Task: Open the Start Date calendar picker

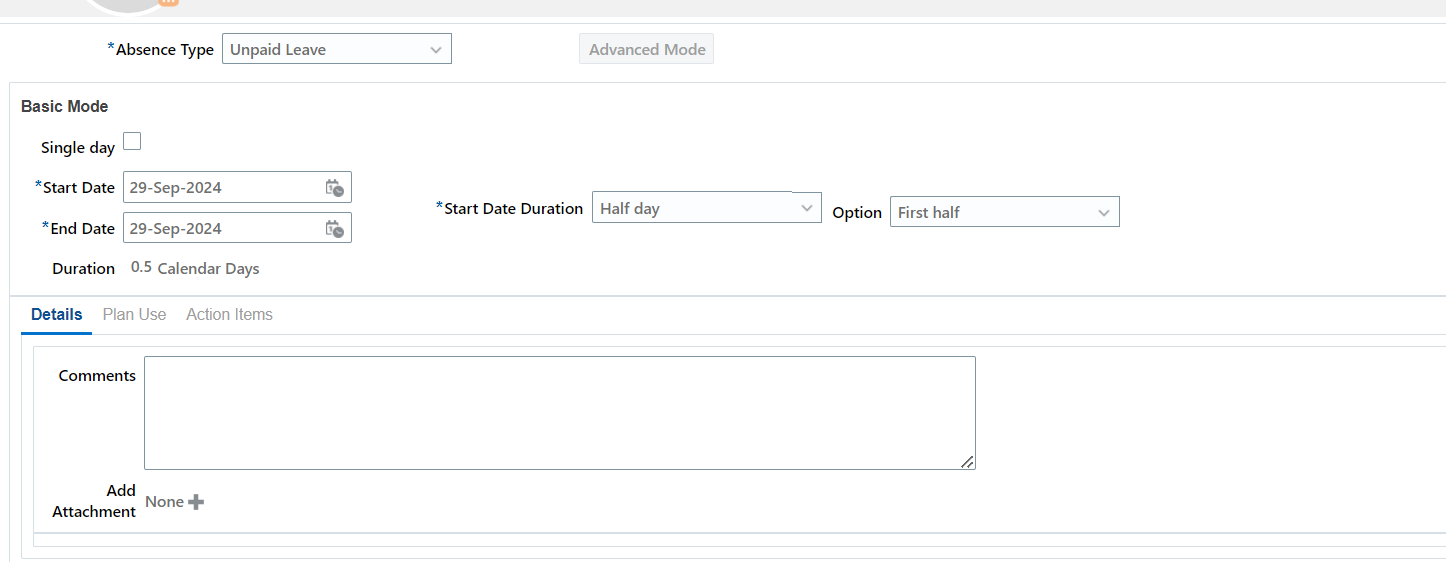Action: pyautogui.click(x=335, y=188)
